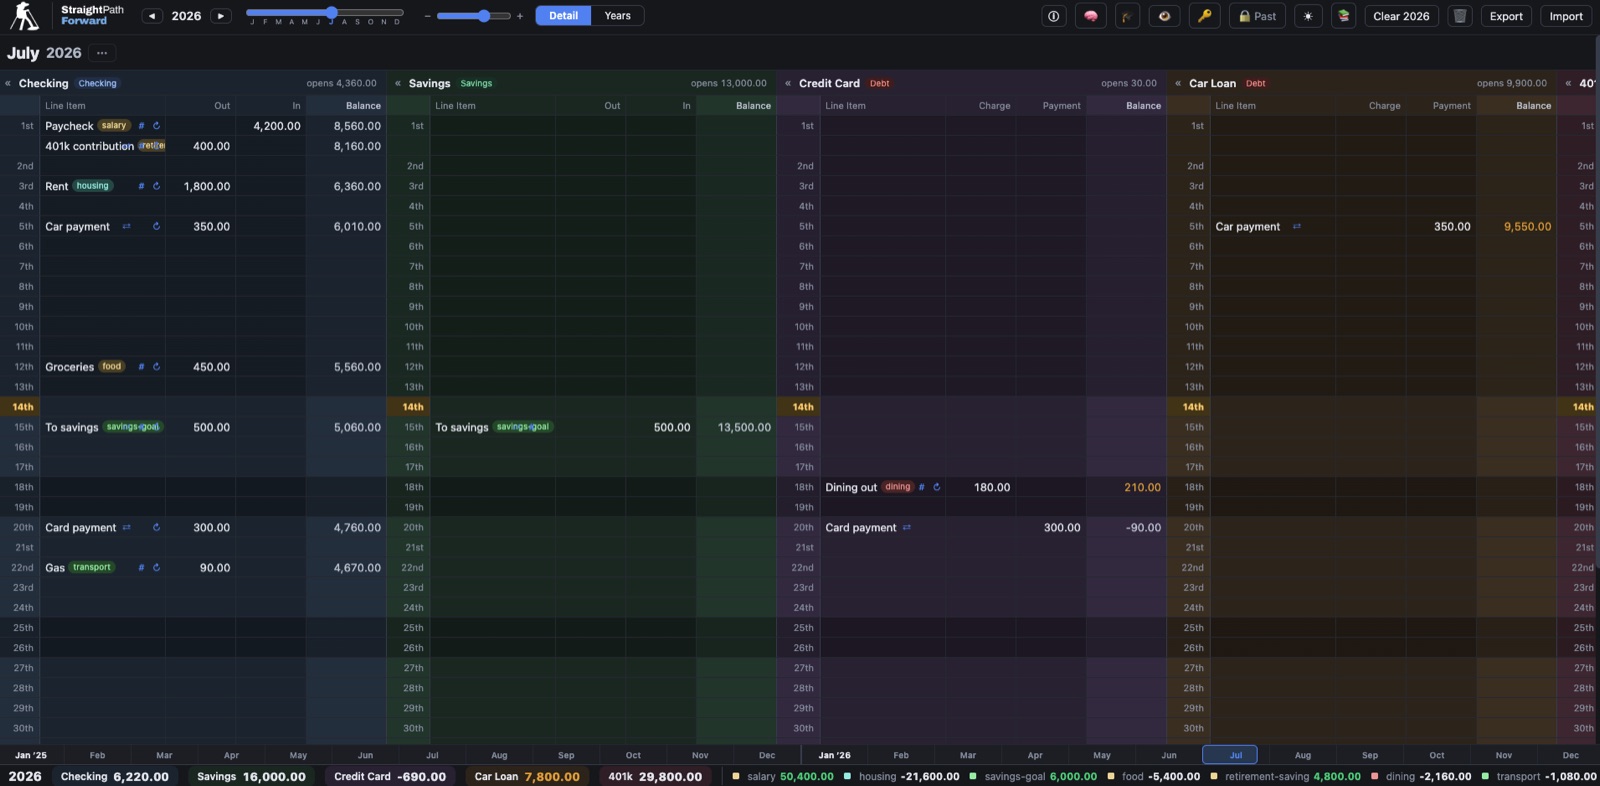Click the recurring icon on Dining out row

point(936,488)
